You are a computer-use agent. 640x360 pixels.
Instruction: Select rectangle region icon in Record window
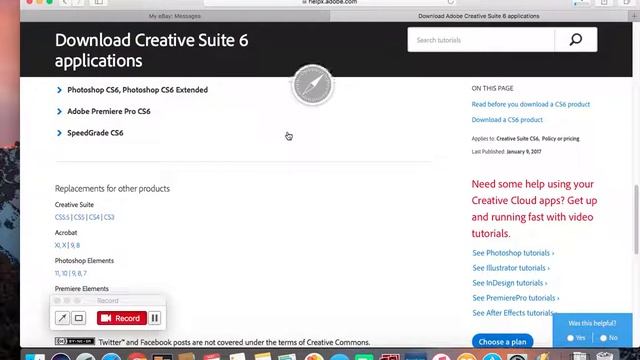(x=79, y=318)
